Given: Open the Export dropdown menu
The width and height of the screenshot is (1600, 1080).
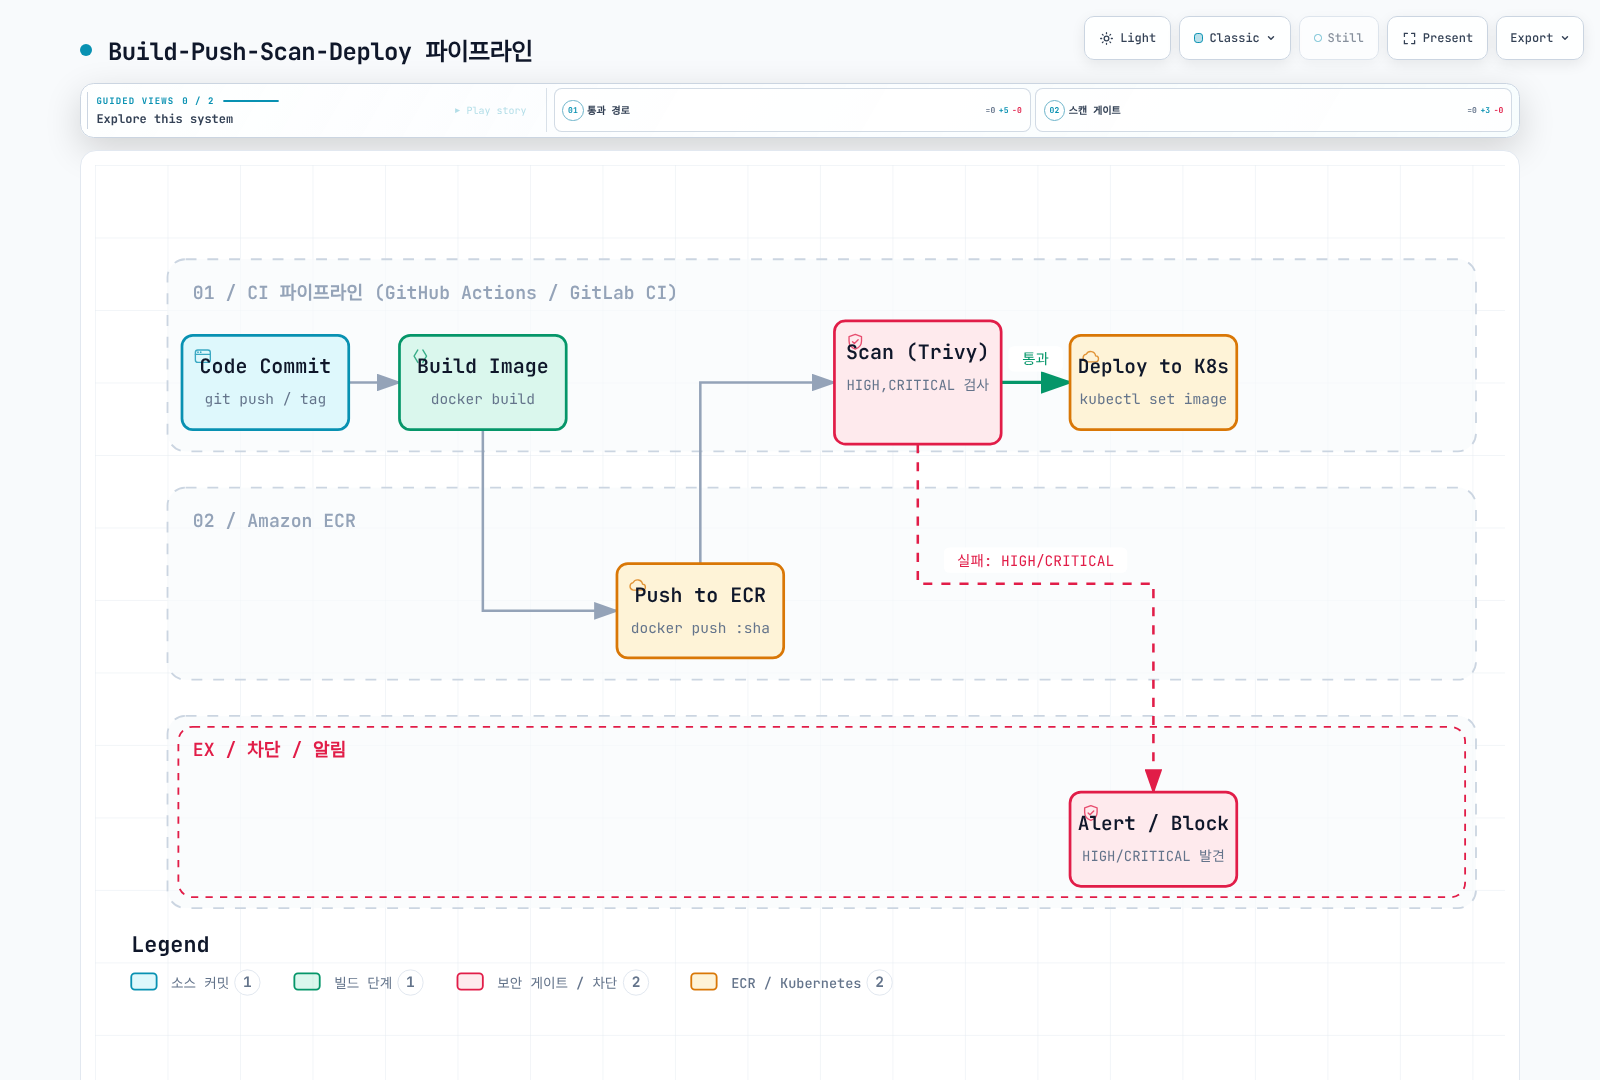Looking at the screenshot, I should pos(1539,38).
